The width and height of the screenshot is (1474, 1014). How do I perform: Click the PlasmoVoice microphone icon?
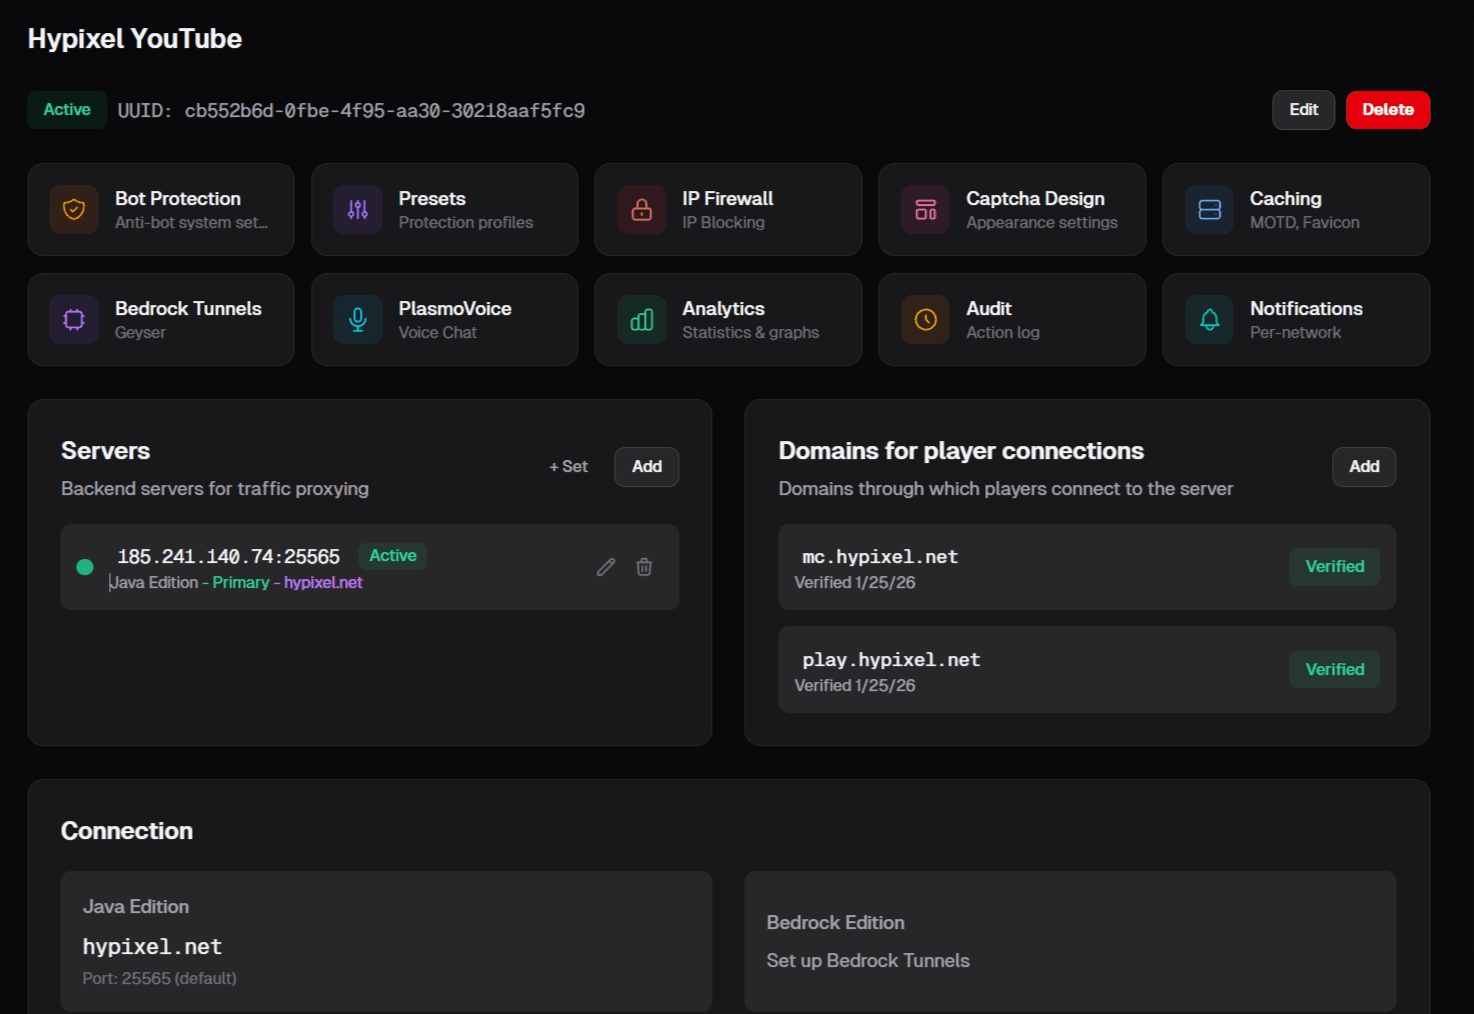[358, 319]
